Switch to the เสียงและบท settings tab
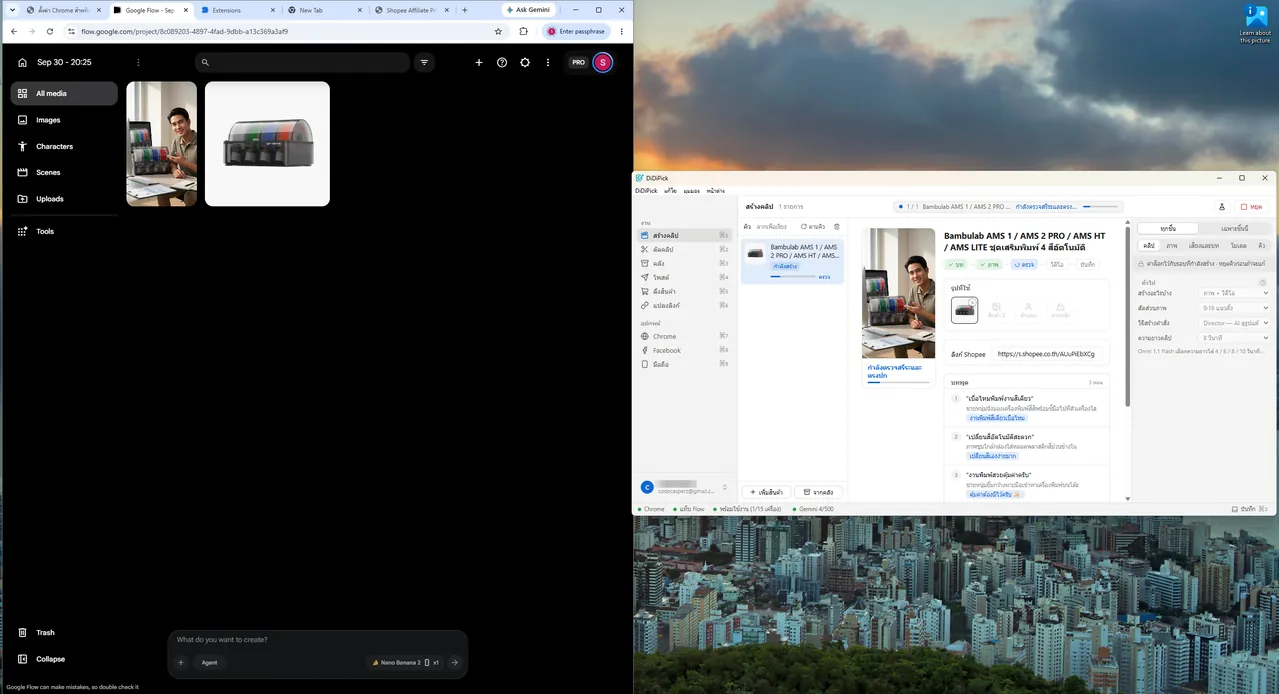The width and height of the screenshot is (1279, 694). (1204, 245)
